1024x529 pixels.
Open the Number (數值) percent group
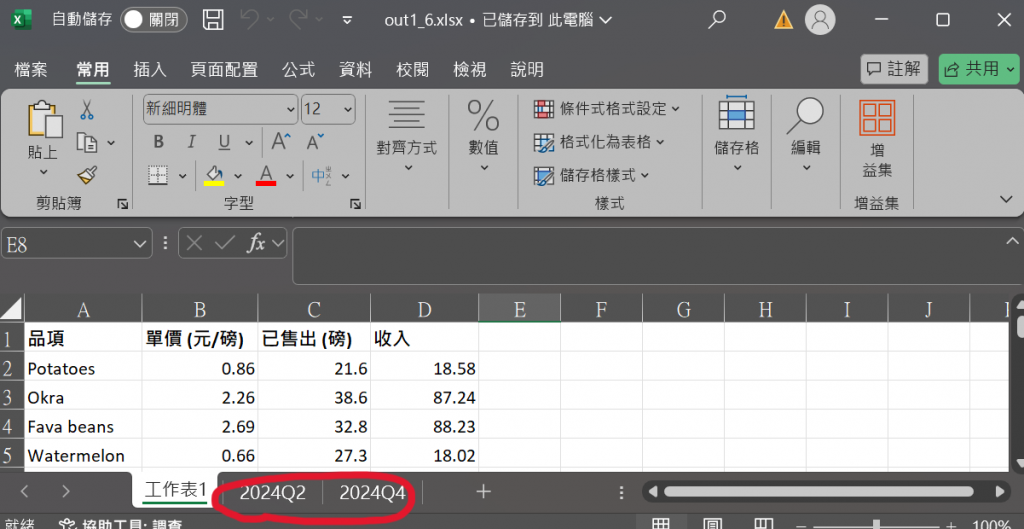483,136
